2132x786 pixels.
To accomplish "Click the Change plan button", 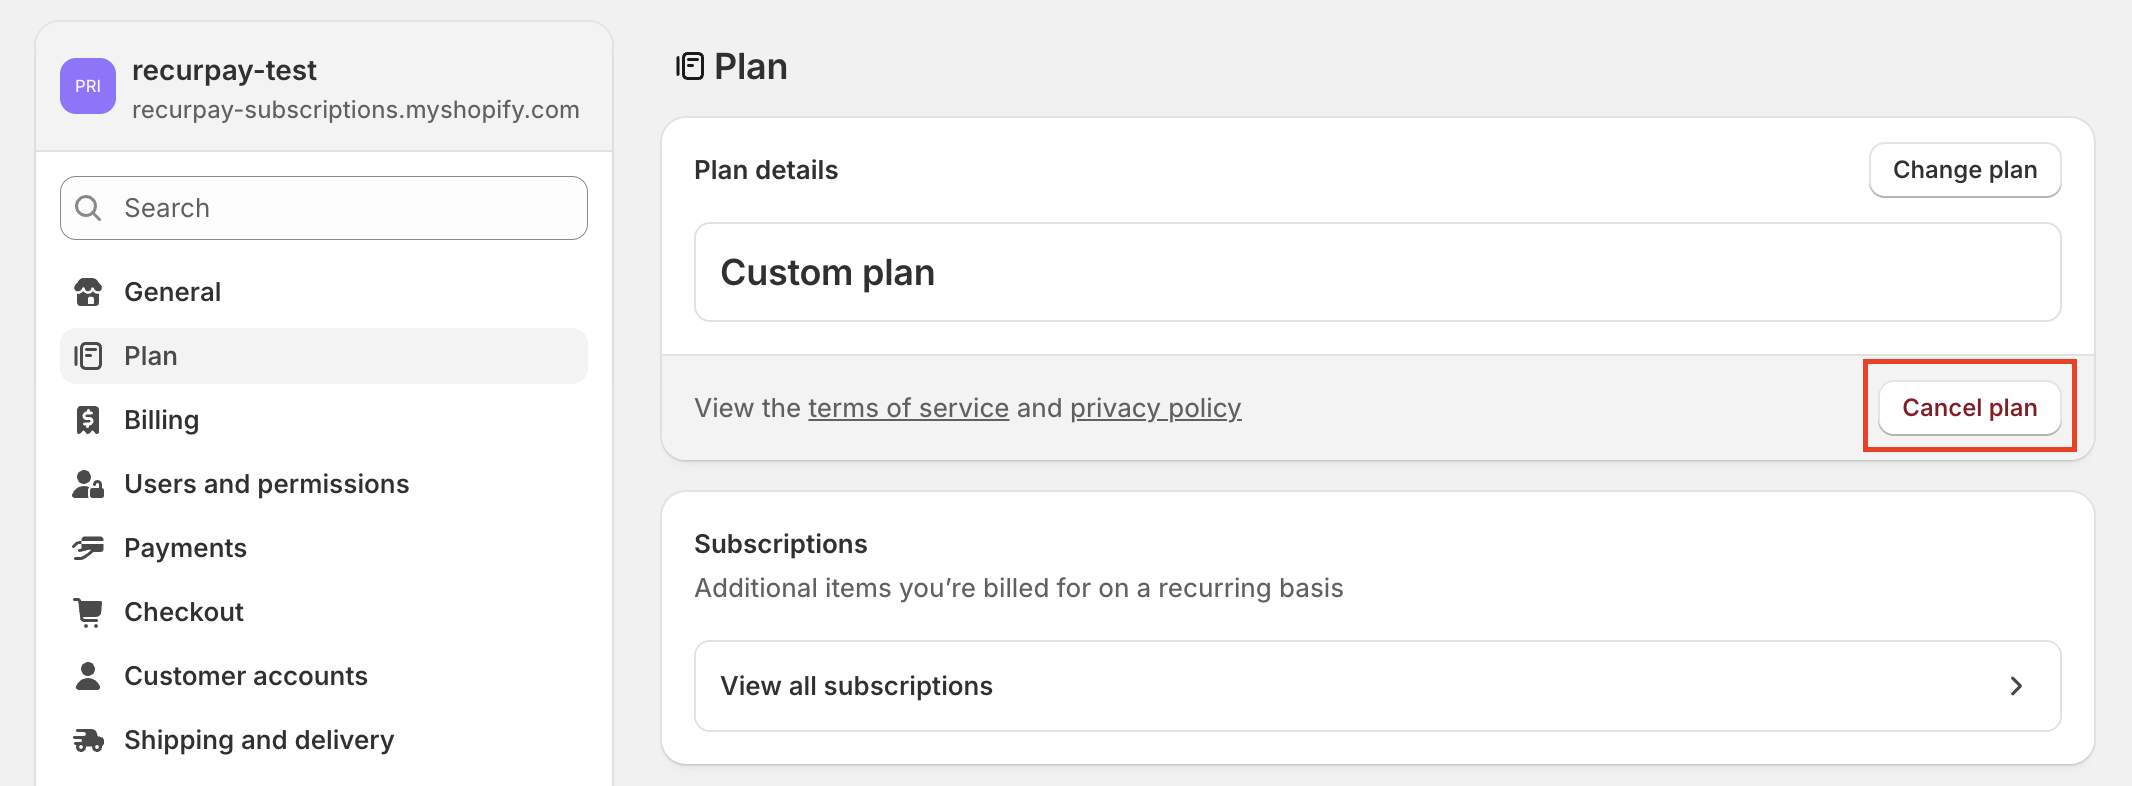I will click(1963, 170).
